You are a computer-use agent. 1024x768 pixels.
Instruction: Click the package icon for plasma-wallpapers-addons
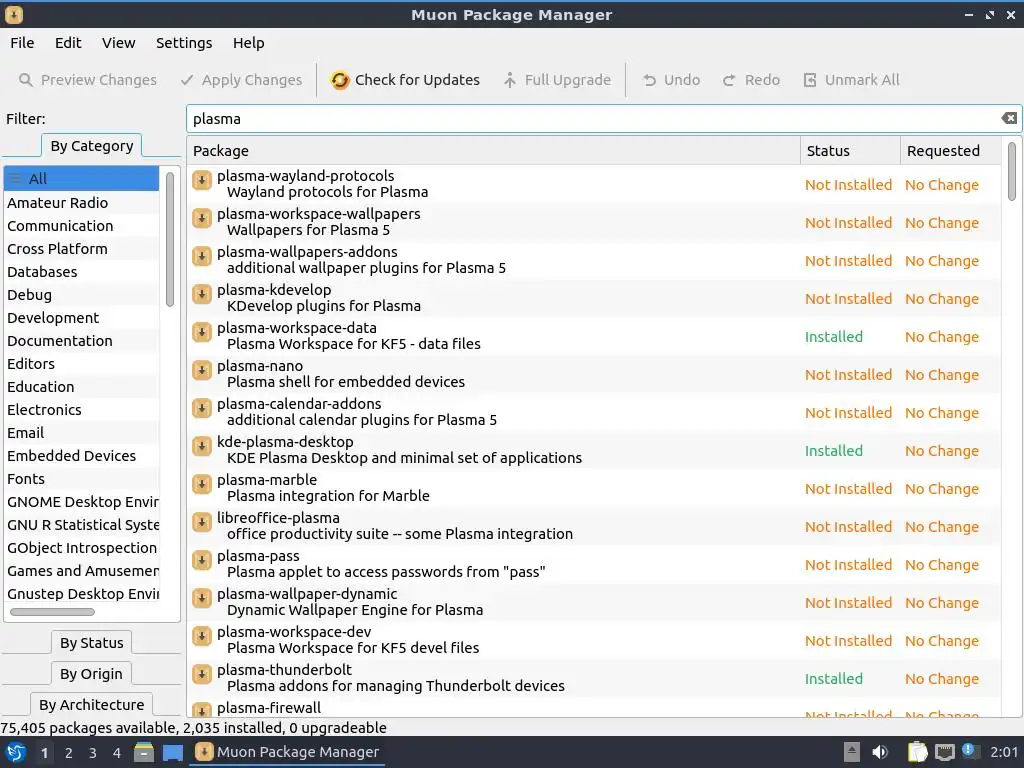click(202, 256)
